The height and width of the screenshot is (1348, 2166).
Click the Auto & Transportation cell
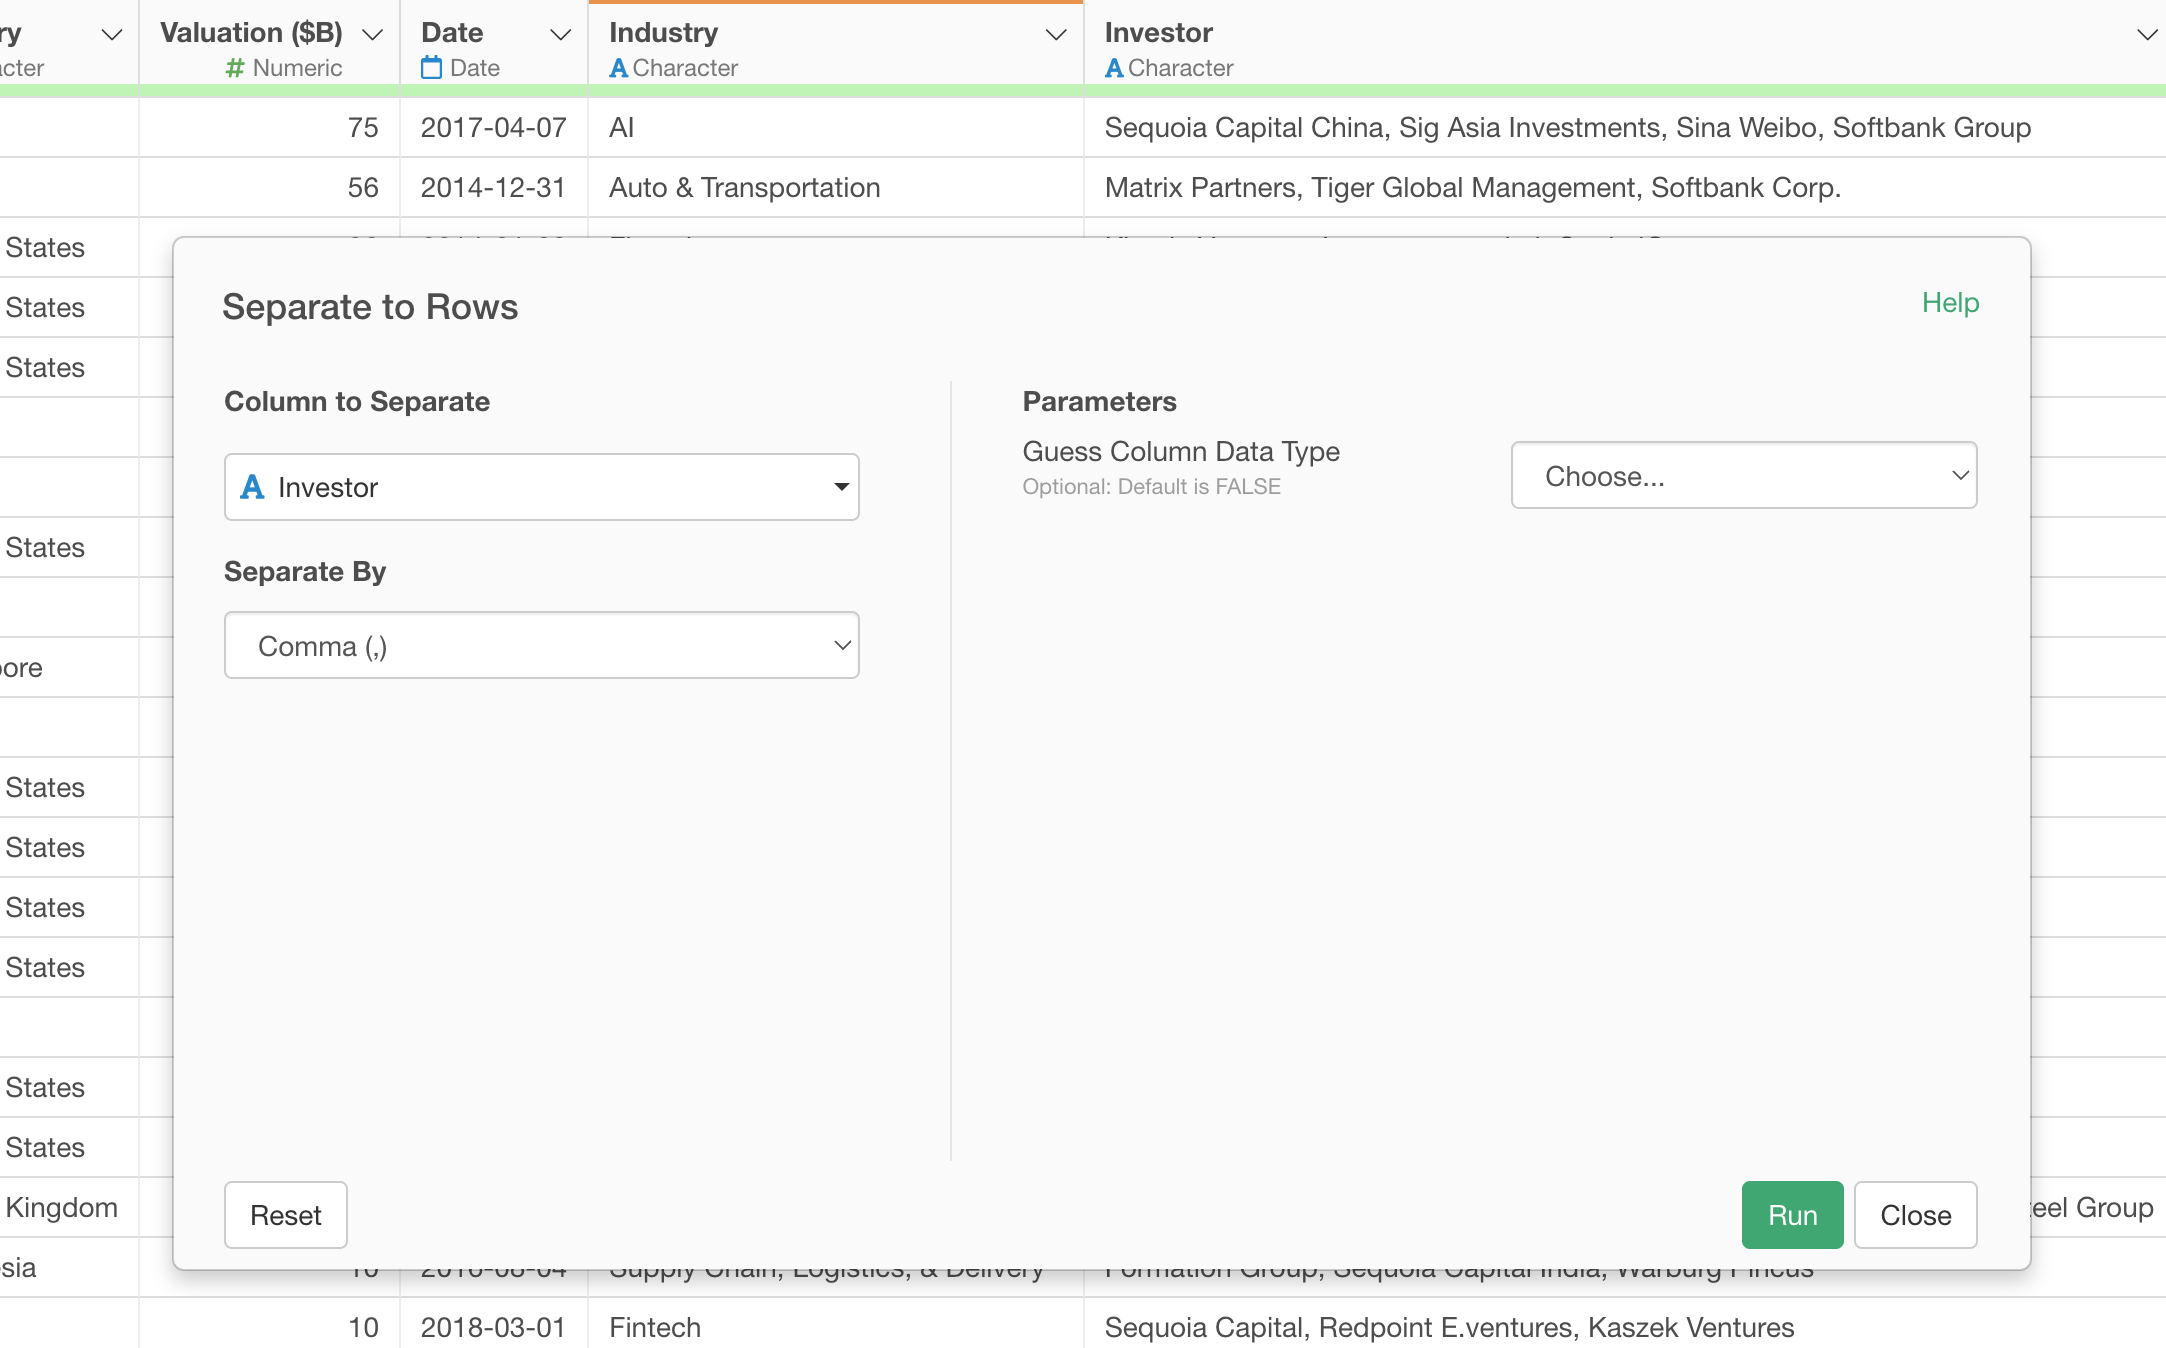click(744, 188)
